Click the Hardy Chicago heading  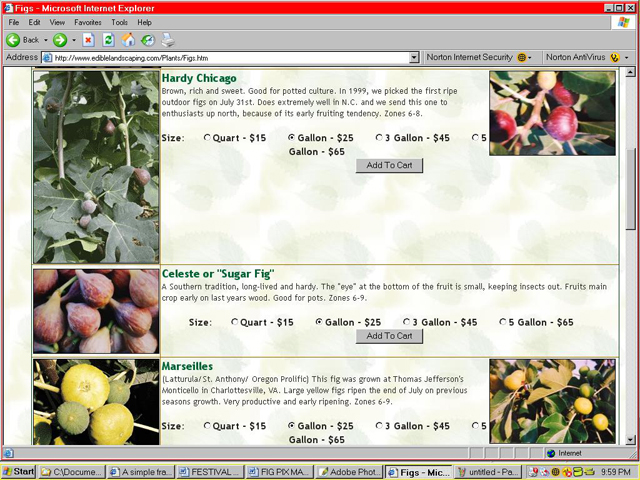(x=199, y=78)
